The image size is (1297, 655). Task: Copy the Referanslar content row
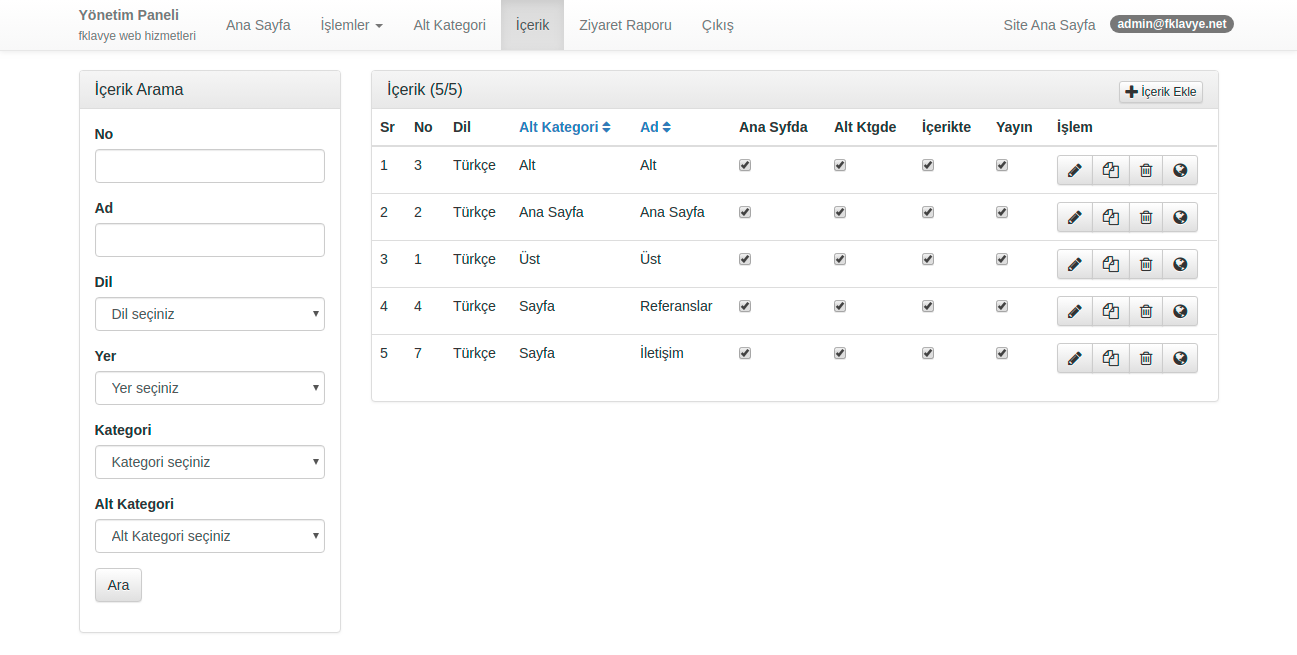[1111, 311]
